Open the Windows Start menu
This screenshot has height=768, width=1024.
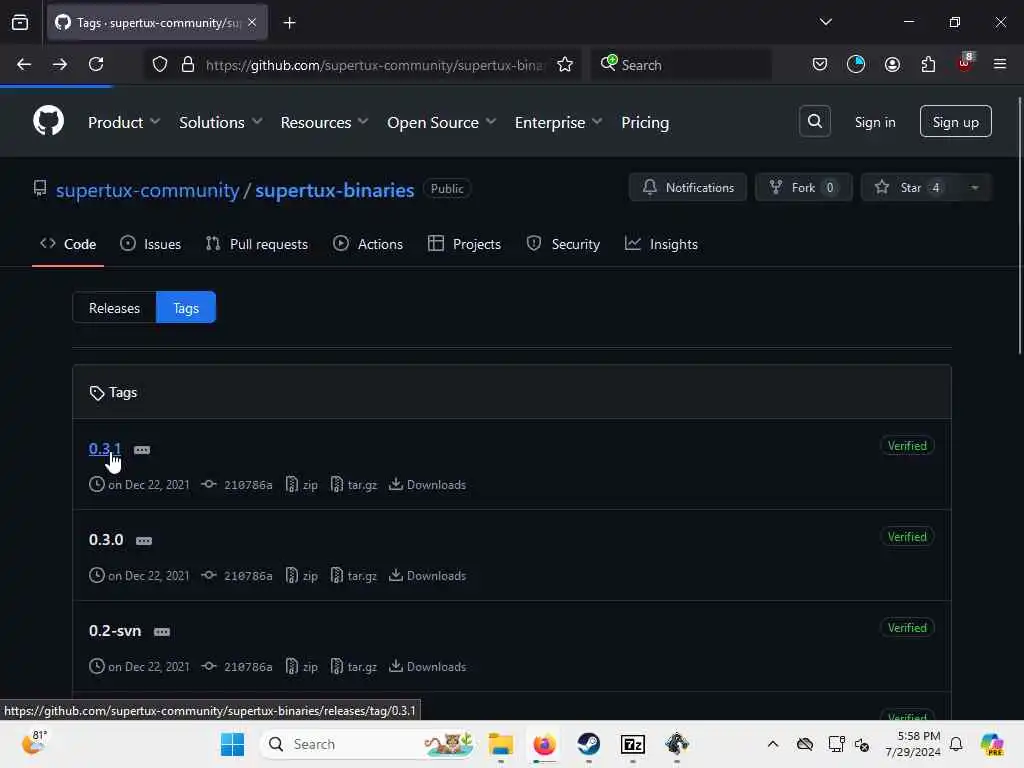coord(232,744)
